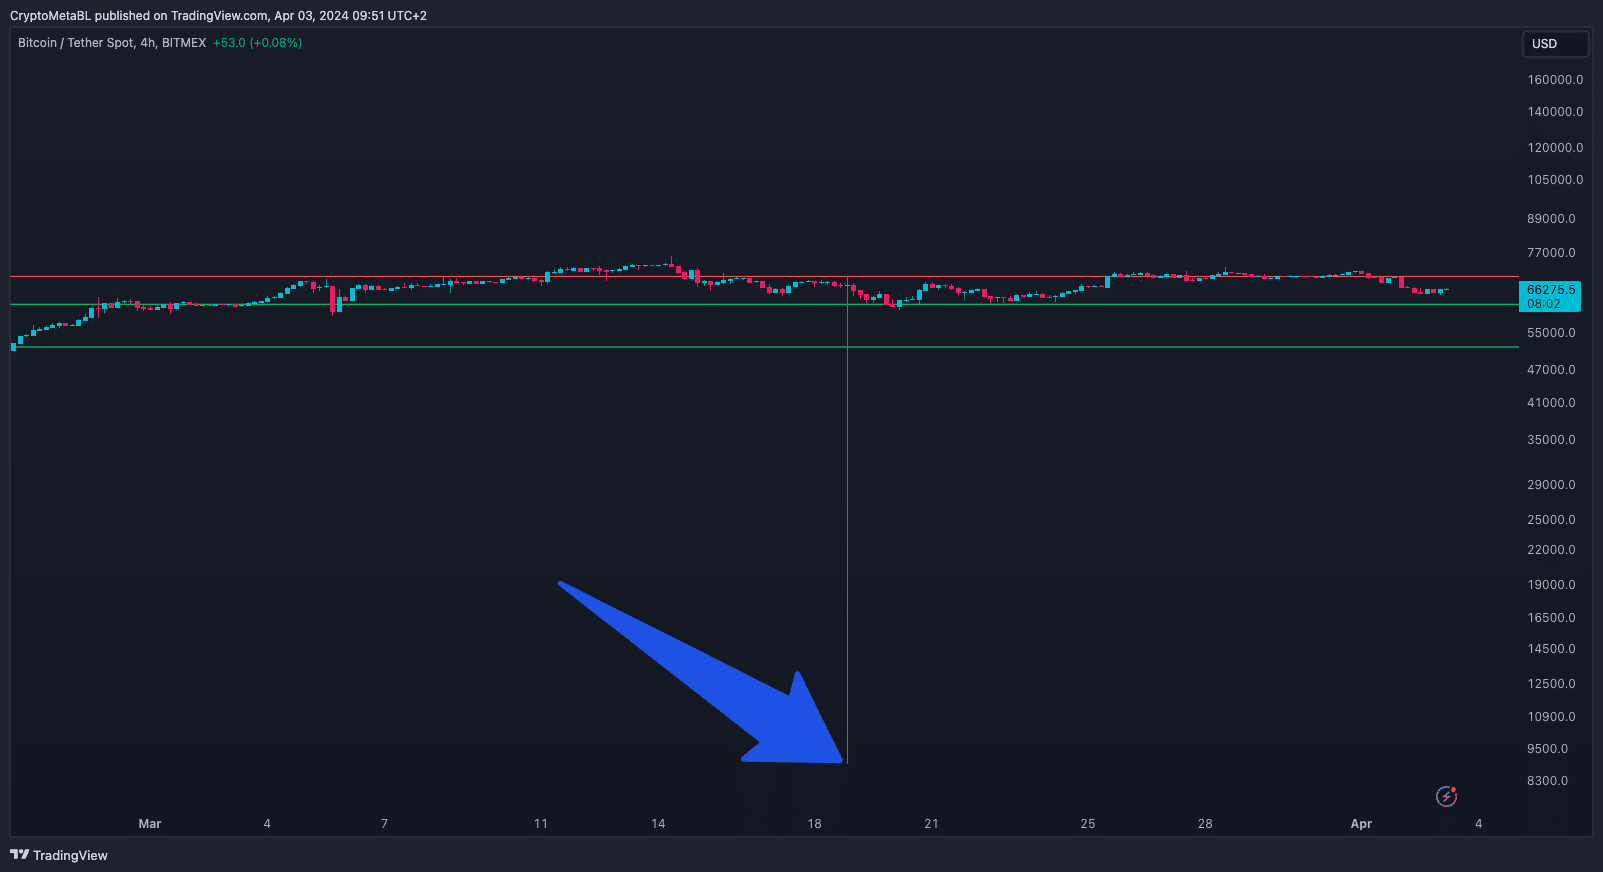Open the USD currency selector

1555,44
